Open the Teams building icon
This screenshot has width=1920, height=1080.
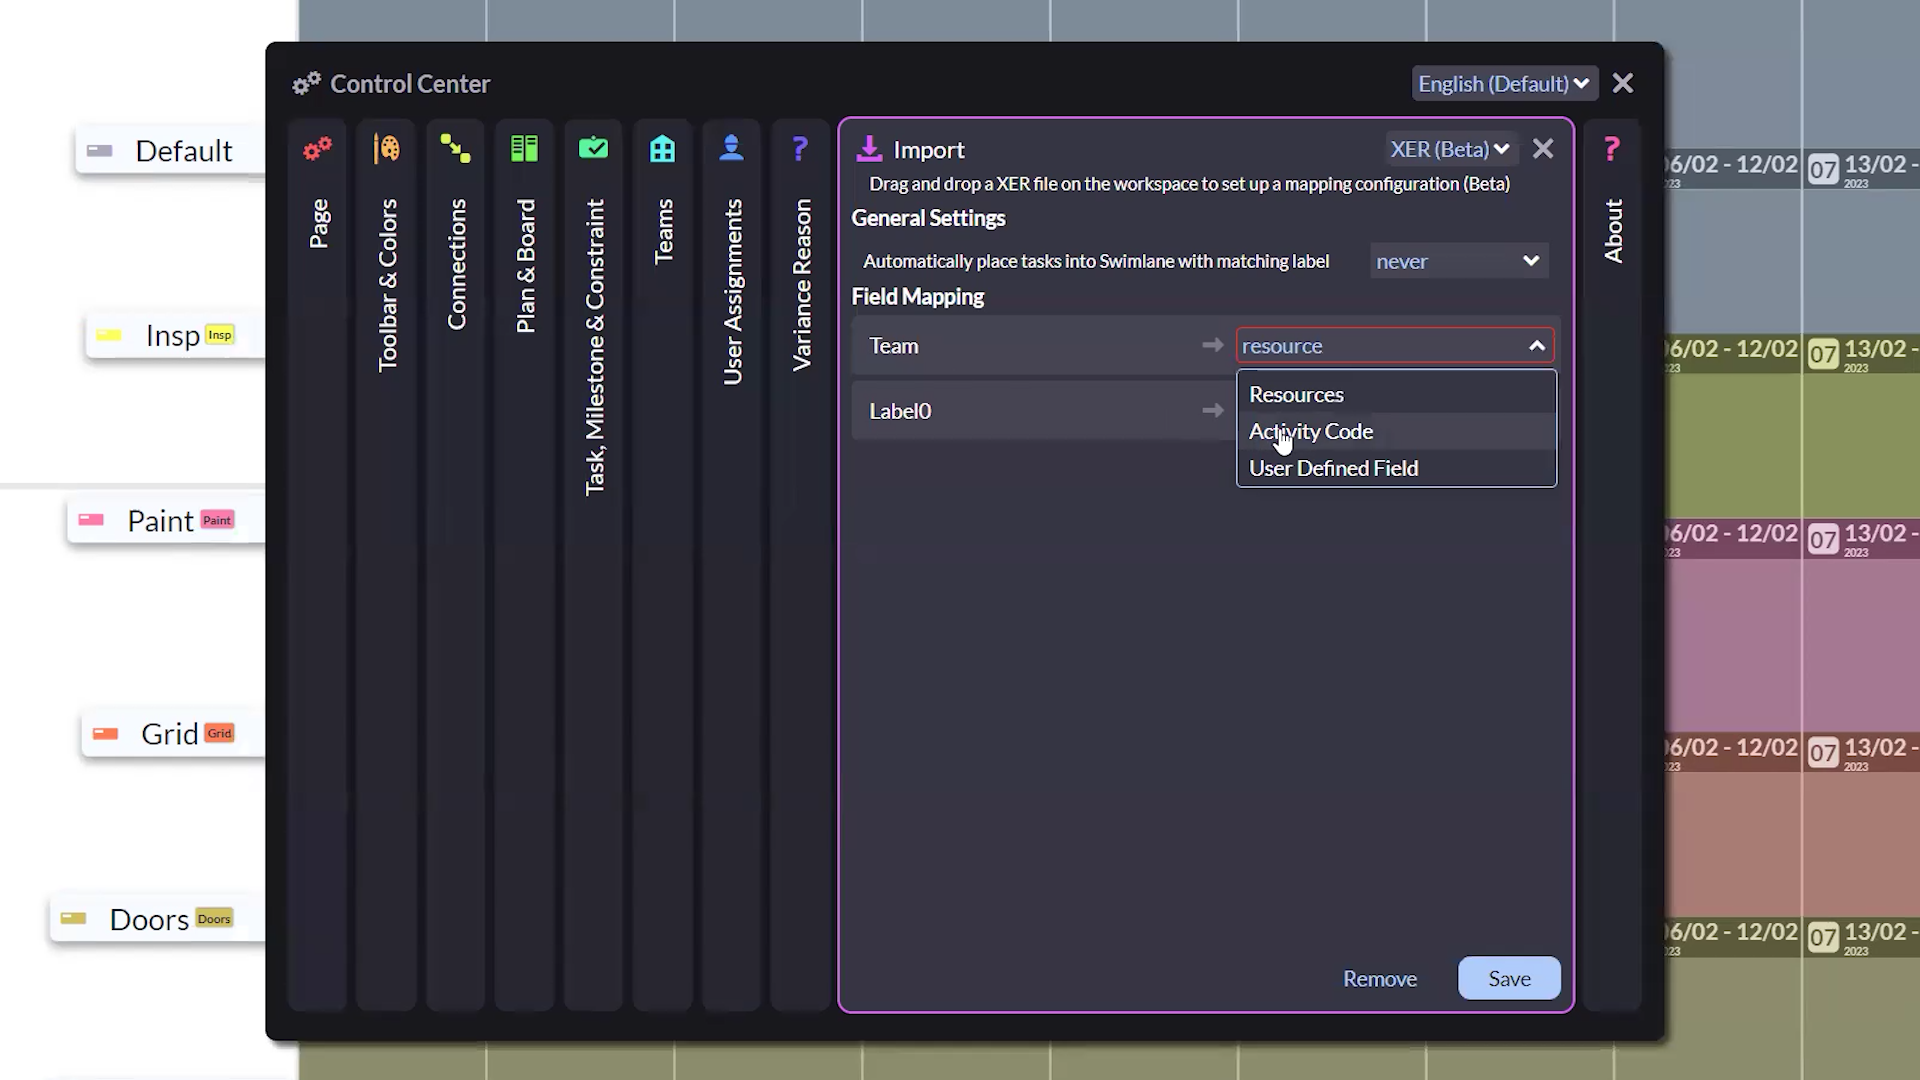pos(662,149)
